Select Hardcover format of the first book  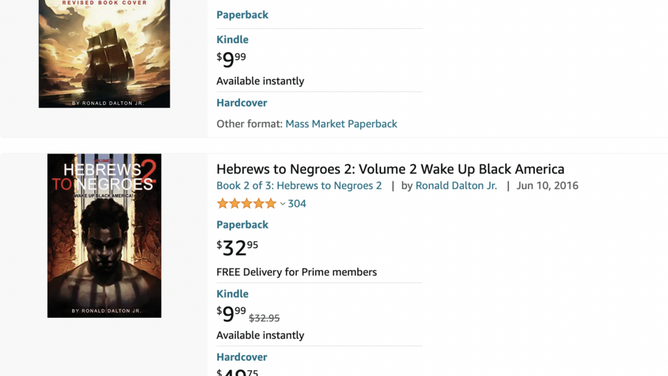pyautogui.click(x=242, y=103)
